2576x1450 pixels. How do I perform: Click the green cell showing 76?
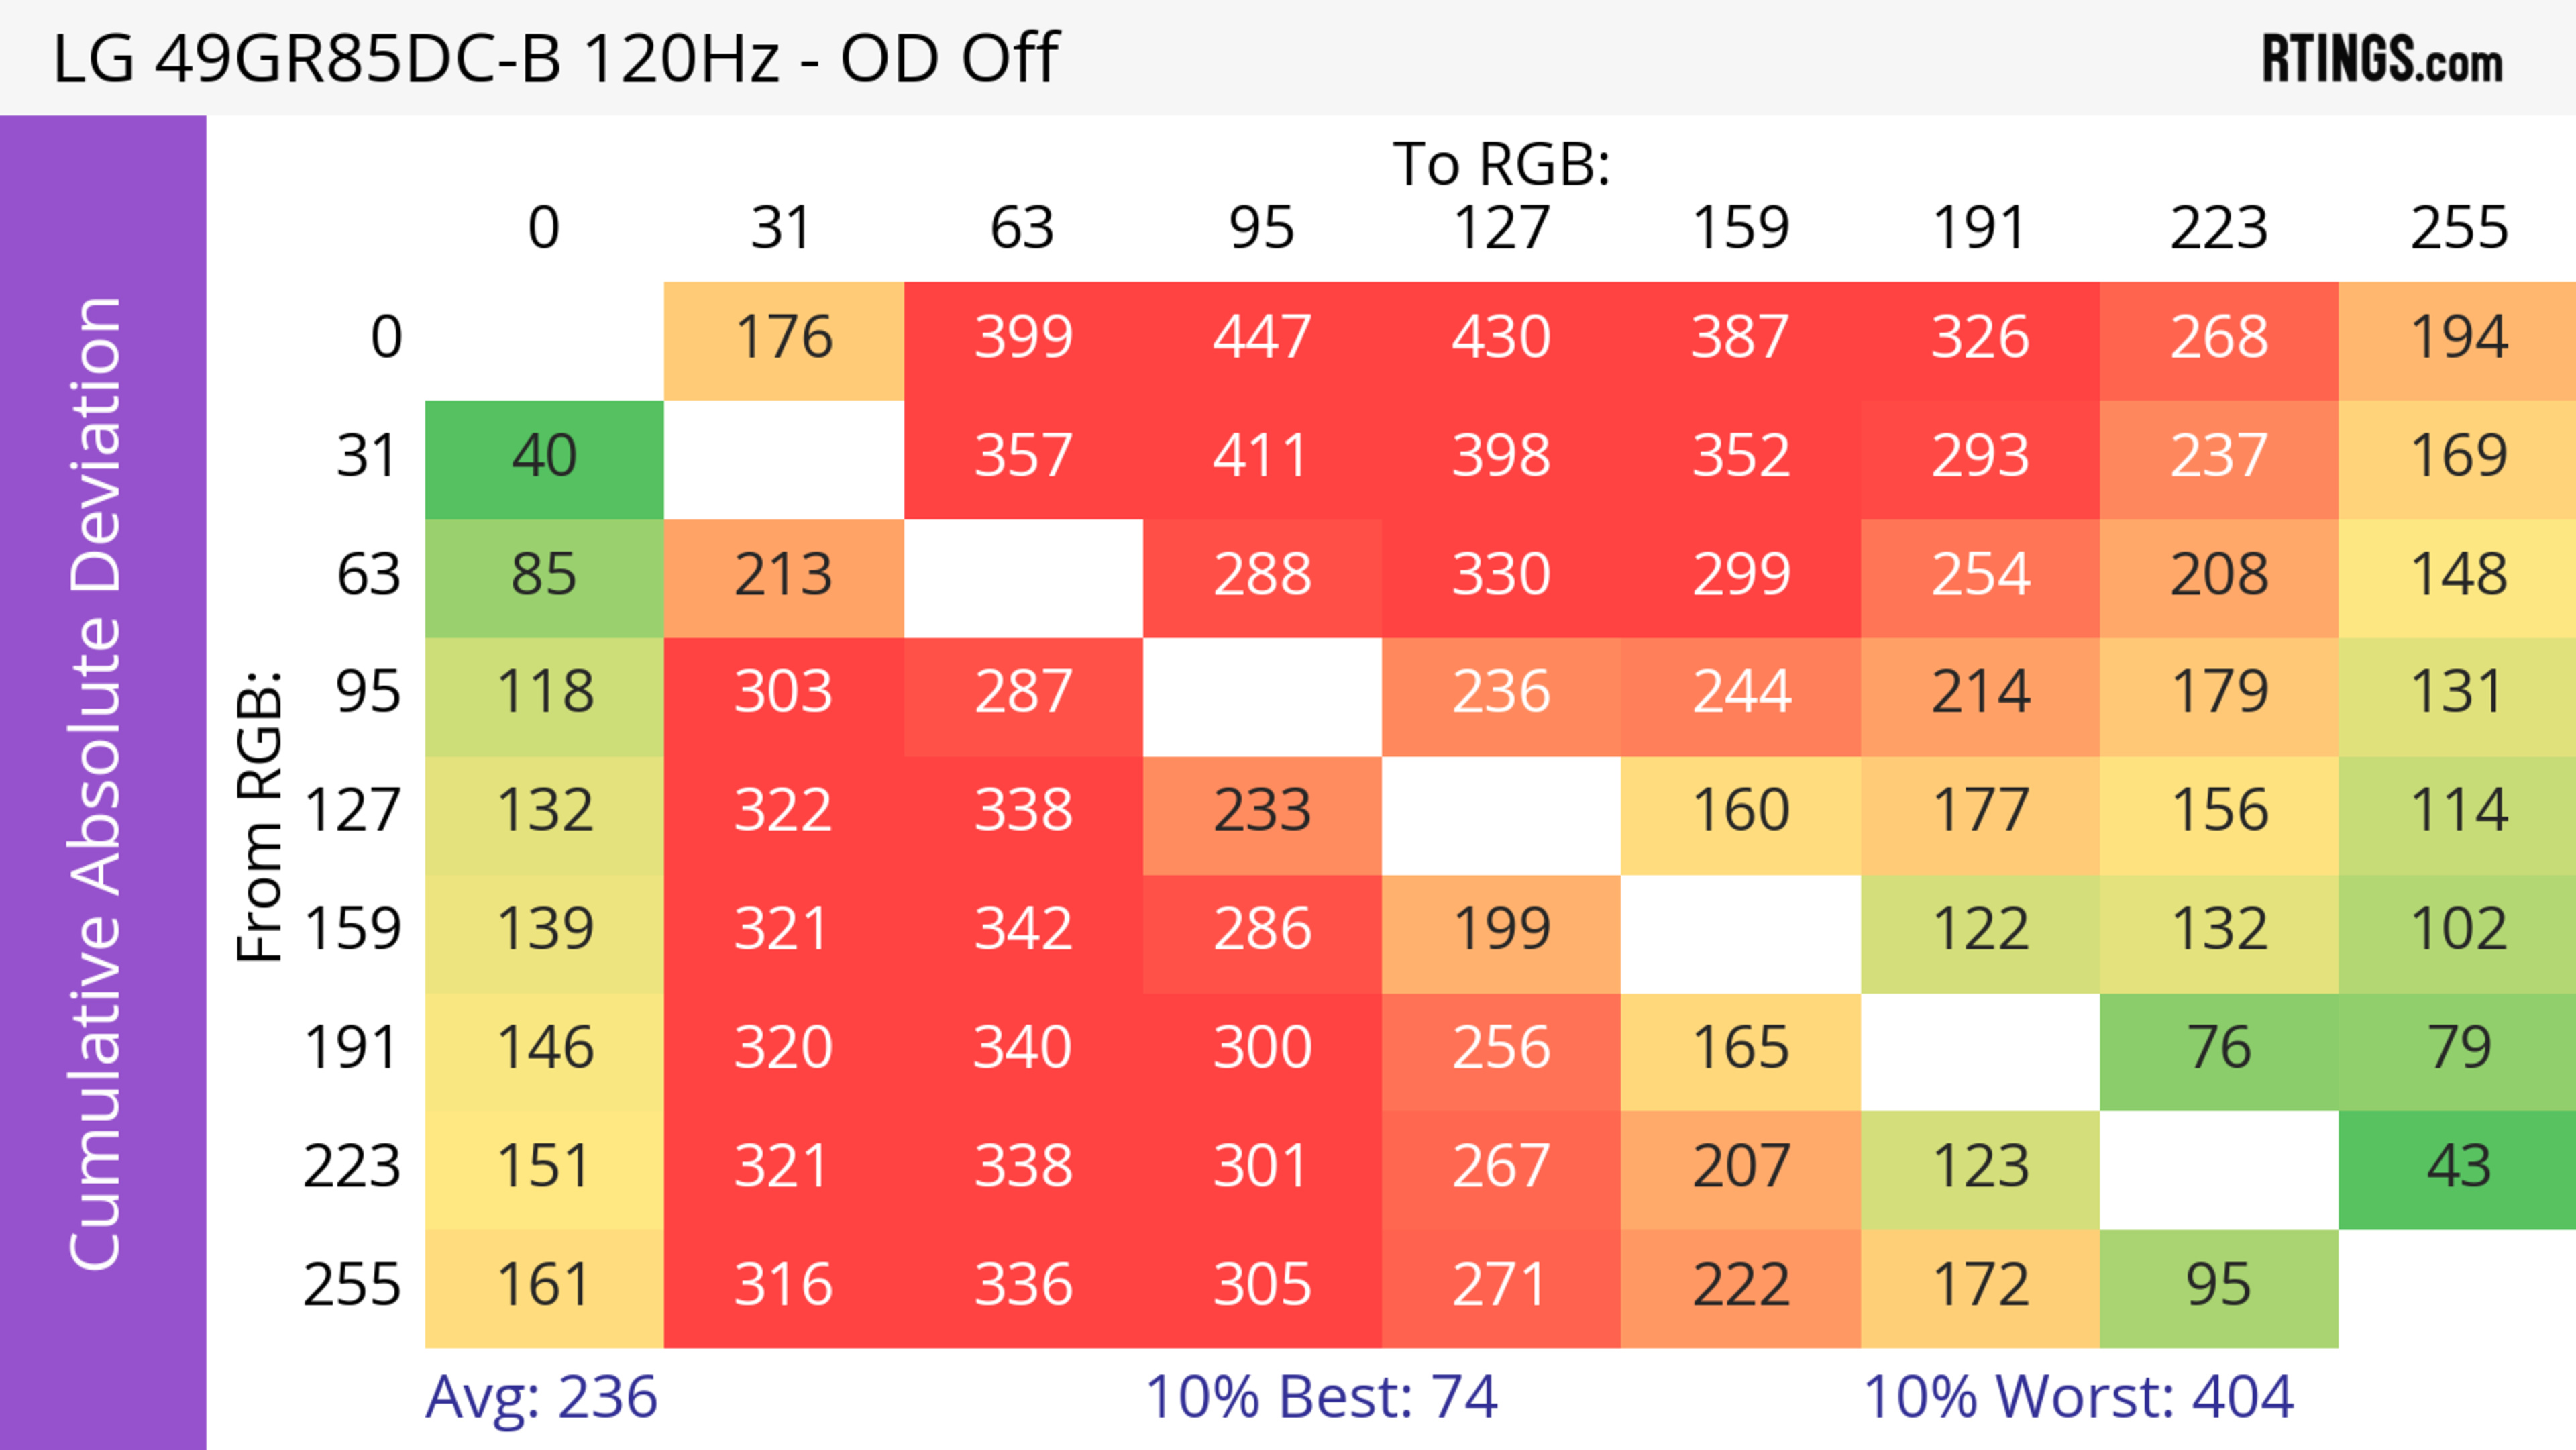tap(2218, 1049)
